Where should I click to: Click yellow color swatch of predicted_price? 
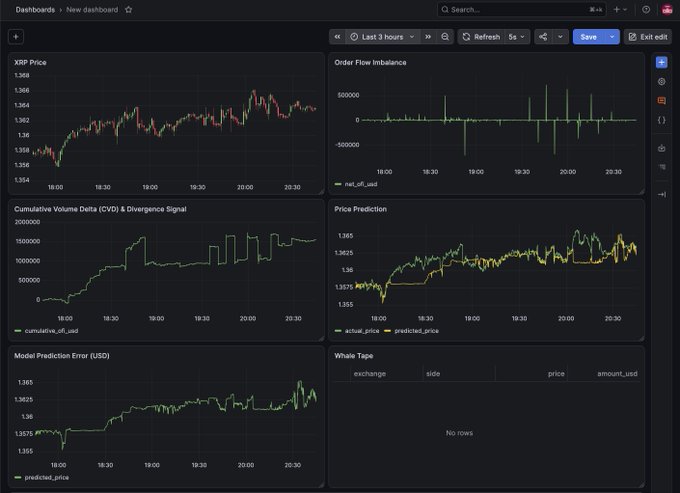tap(387, 331)
